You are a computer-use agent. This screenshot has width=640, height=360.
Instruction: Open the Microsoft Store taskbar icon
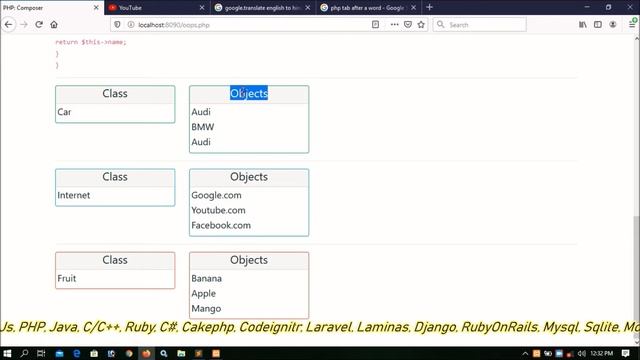[94, 353]
